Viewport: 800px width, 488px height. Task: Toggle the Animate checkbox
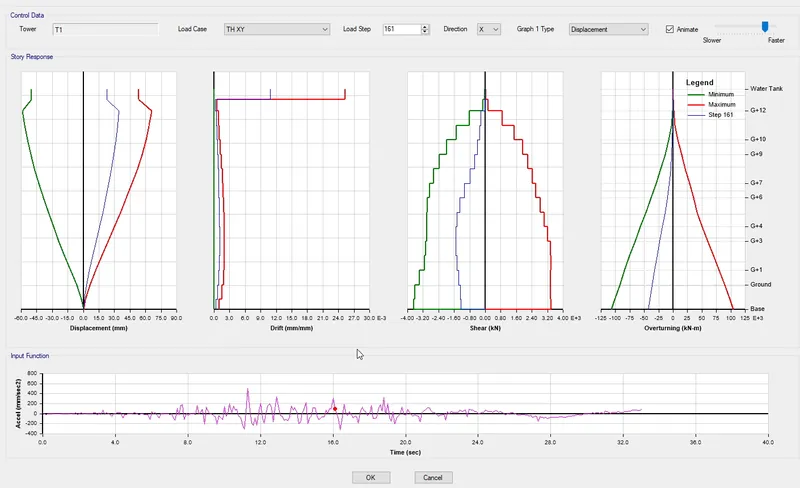tap(670, 30)
